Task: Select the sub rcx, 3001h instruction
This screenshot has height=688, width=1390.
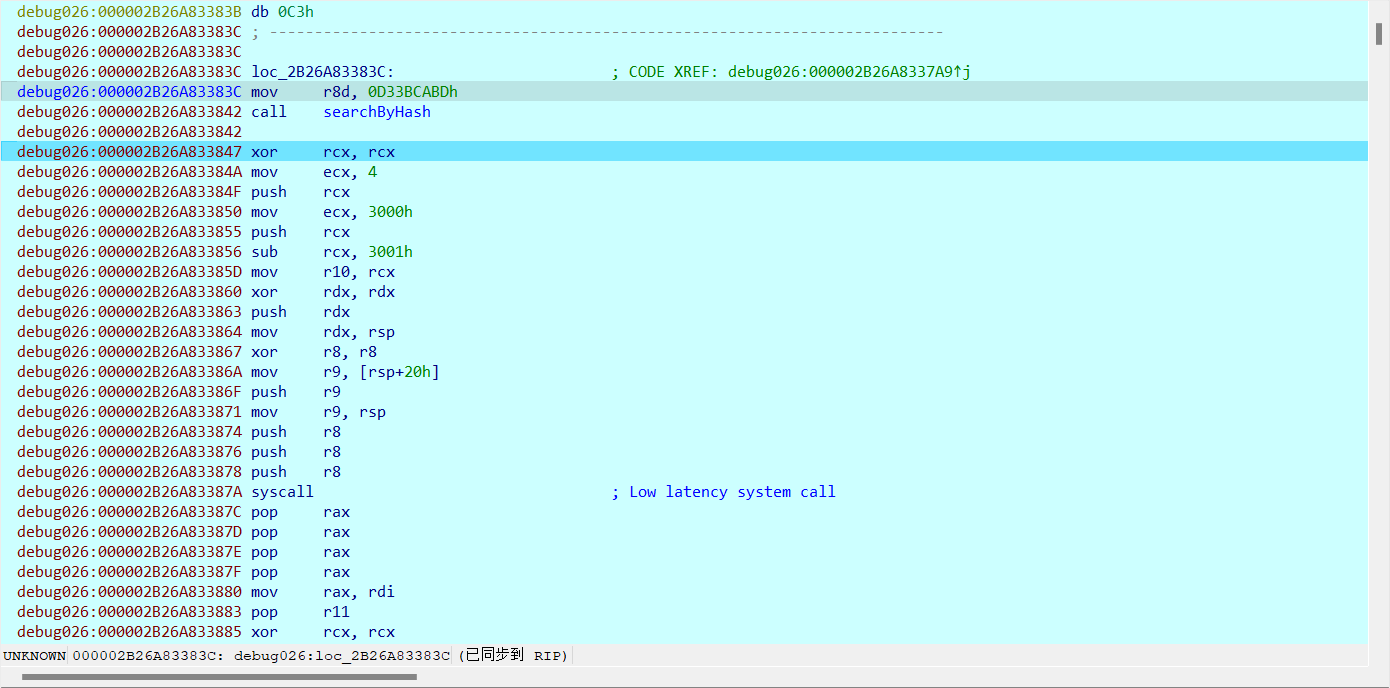Action: click(331, 252)
